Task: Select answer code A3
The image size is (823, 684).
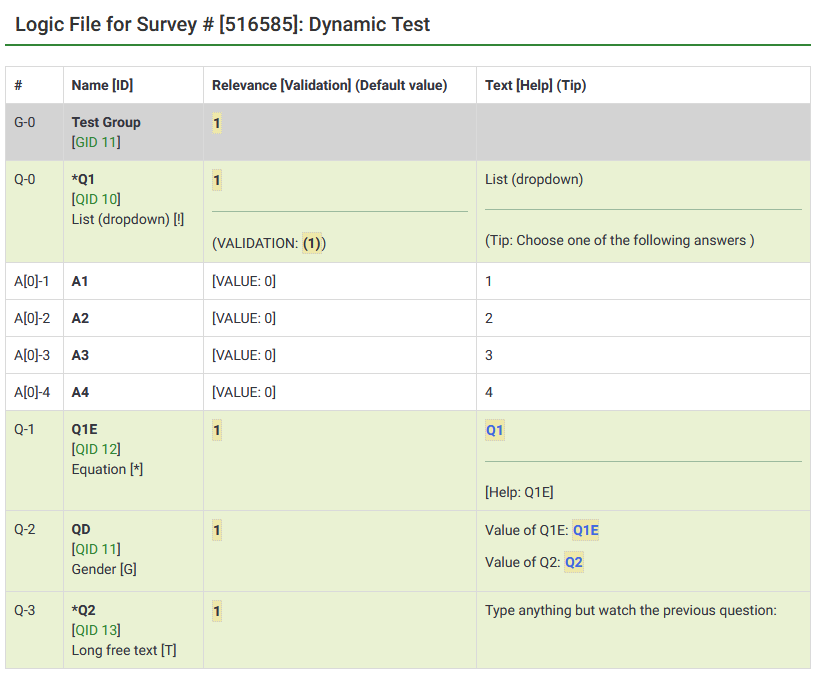Action: pyautogui.click(x=80, y=355)
